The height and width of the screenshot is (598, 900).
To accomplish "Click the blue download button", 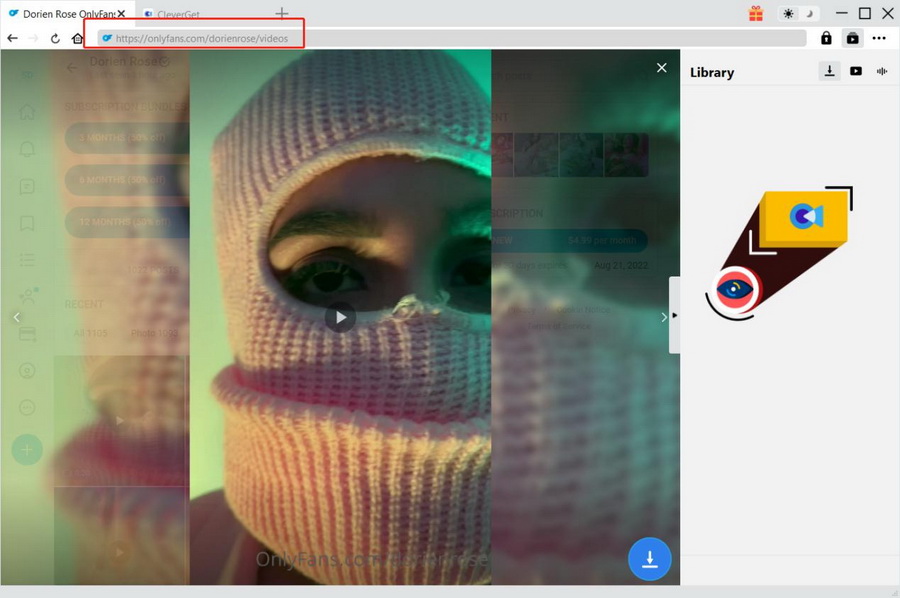I will (649, 559).
